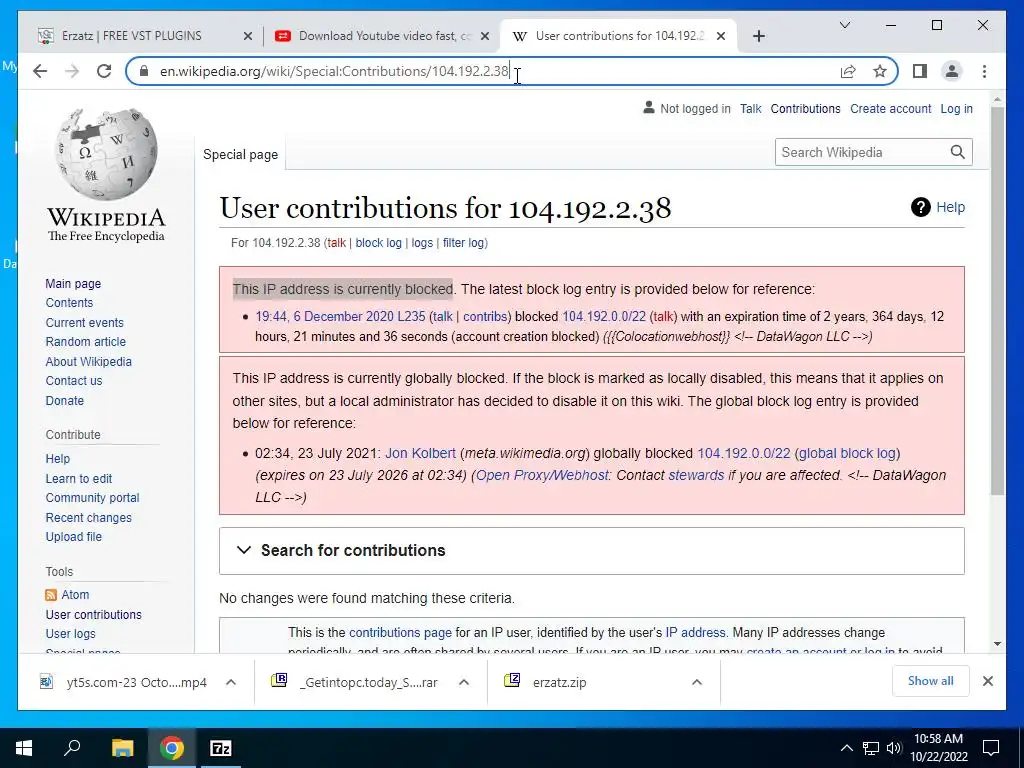Image resolution: width=1024 pixels, height=768 pixels.
Task: Open Chrome profile avatar menu
Action: 952,71
